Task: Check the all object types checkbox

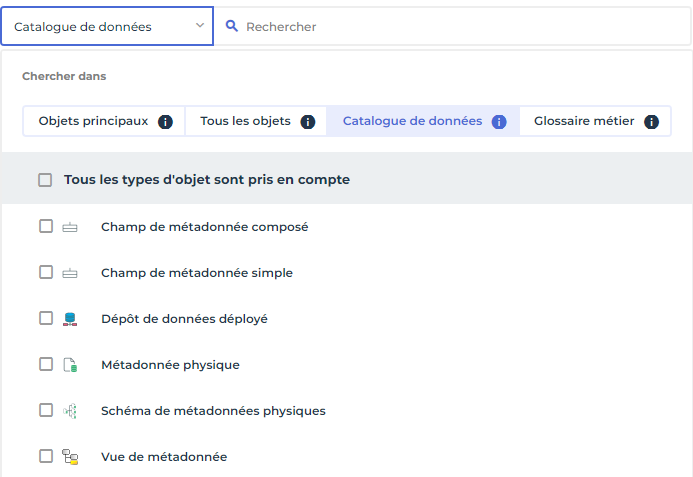Action: [45, 181]
